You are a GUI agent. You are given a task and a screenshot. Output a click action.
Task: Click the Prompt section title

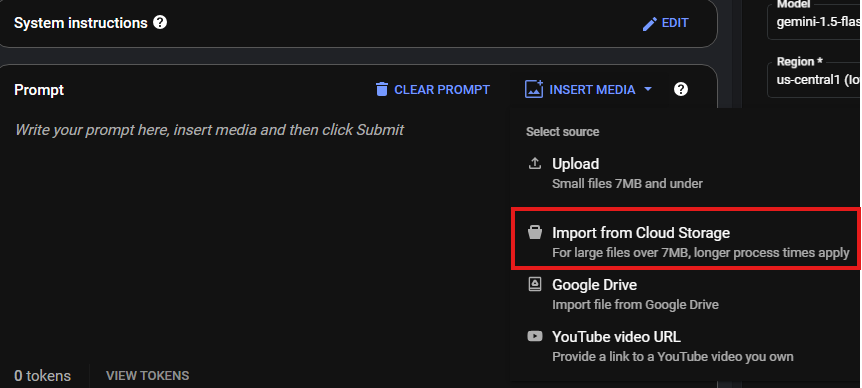[39, 90]
